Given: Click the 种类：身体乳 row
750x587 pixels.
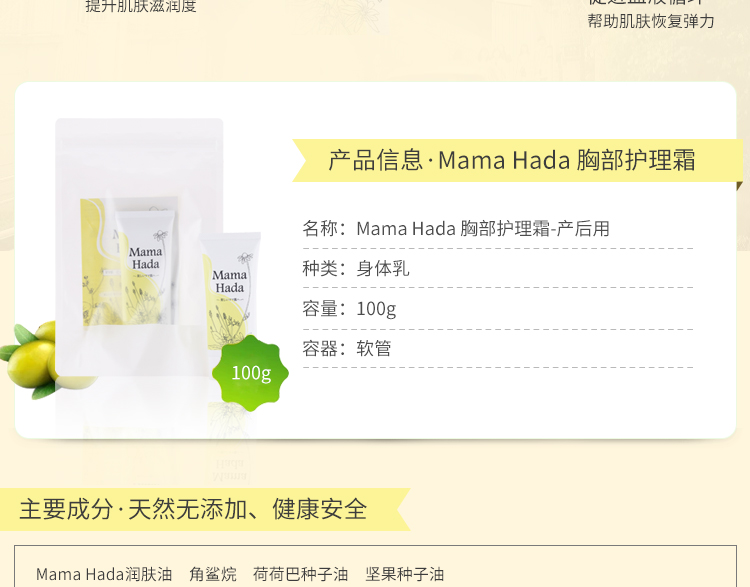Looking at the screenshot, I should click(497, 268).
